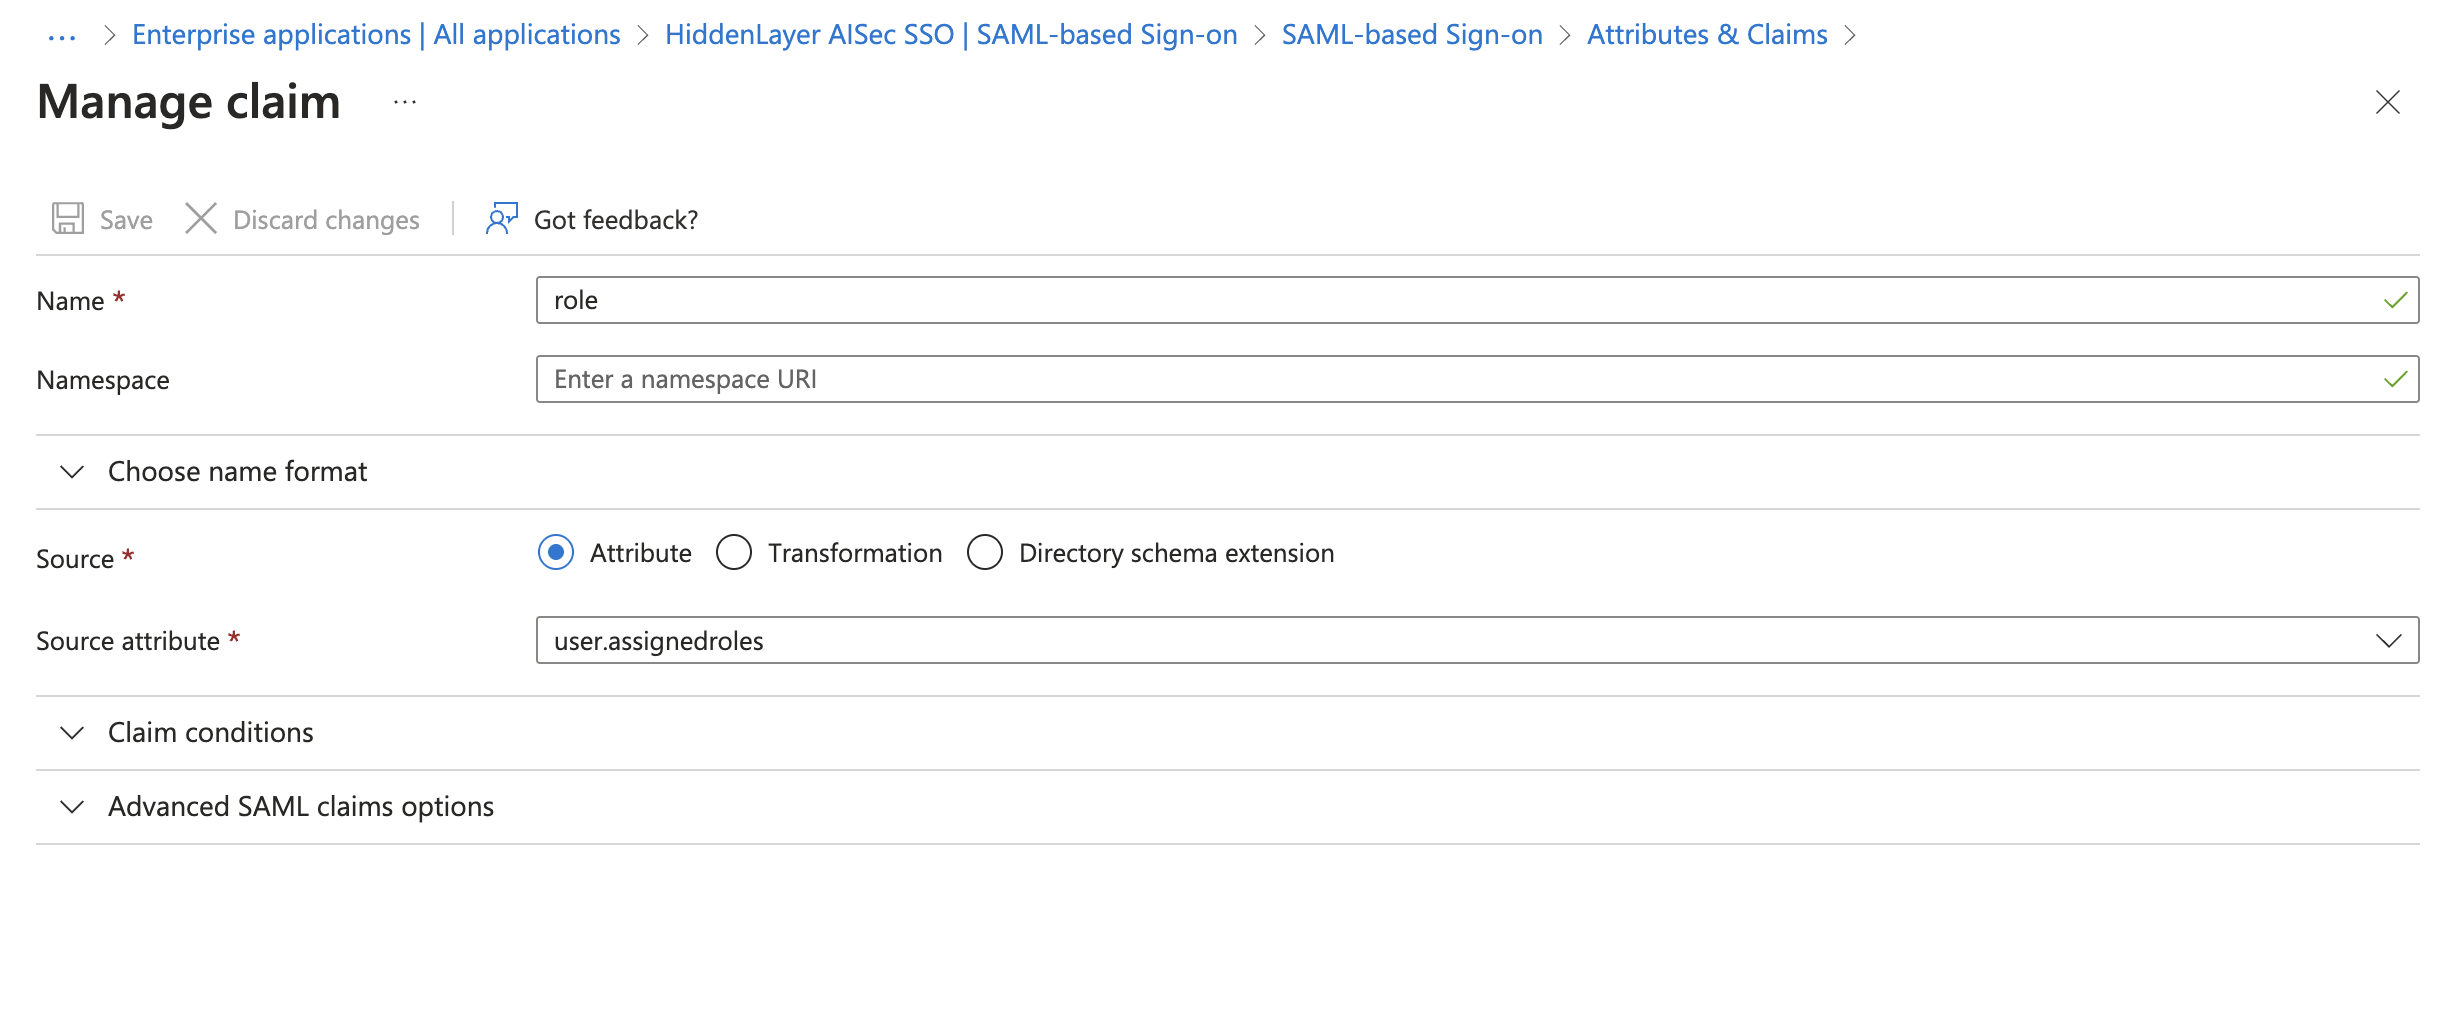Click the Discard changes X icon

[x=201, y=219]
